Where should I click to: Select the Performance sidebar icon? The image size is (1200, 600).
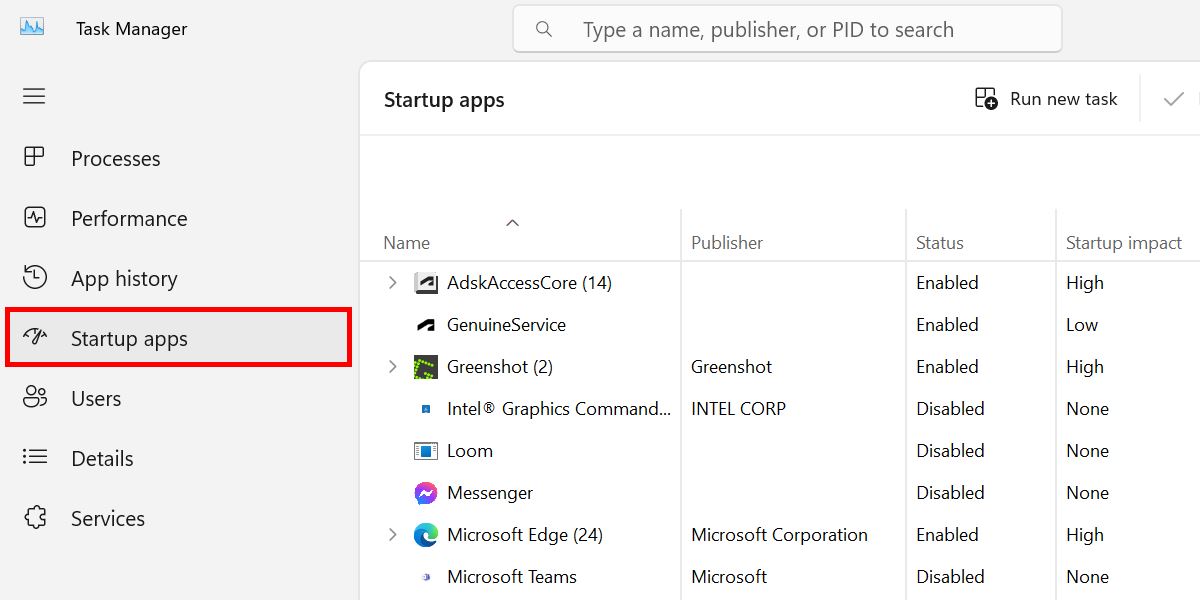pyautogui.click(x=35, y=218)
